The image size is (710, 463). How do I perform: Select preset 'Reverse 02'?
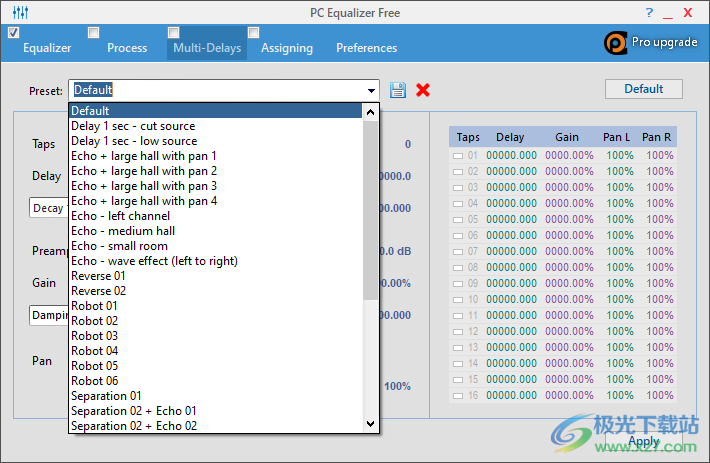tap(216, 291)
